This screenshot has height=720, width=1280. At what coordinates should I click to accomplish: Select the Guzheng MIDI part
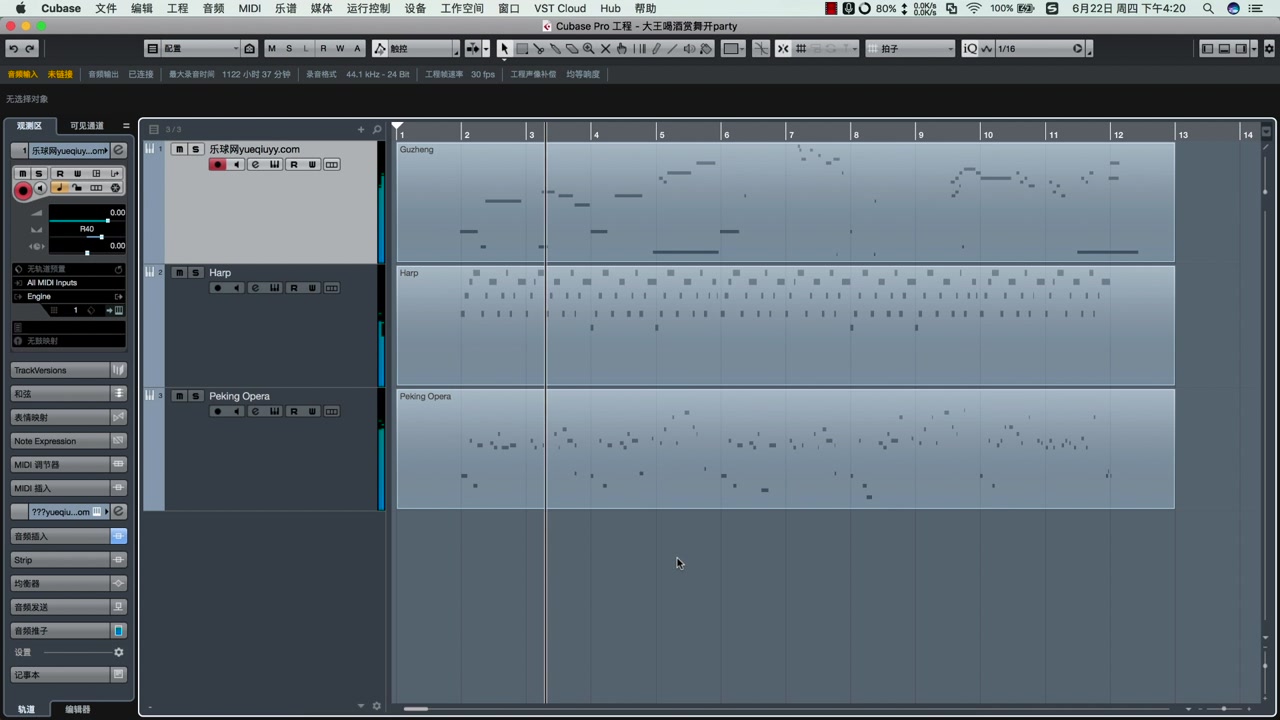coord(785,202)
